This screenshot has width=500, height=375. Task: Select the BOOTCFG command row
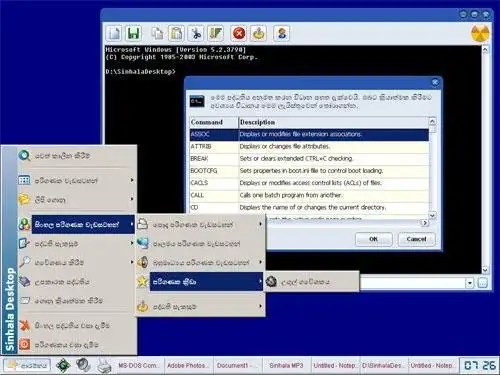tap(309, 171)
